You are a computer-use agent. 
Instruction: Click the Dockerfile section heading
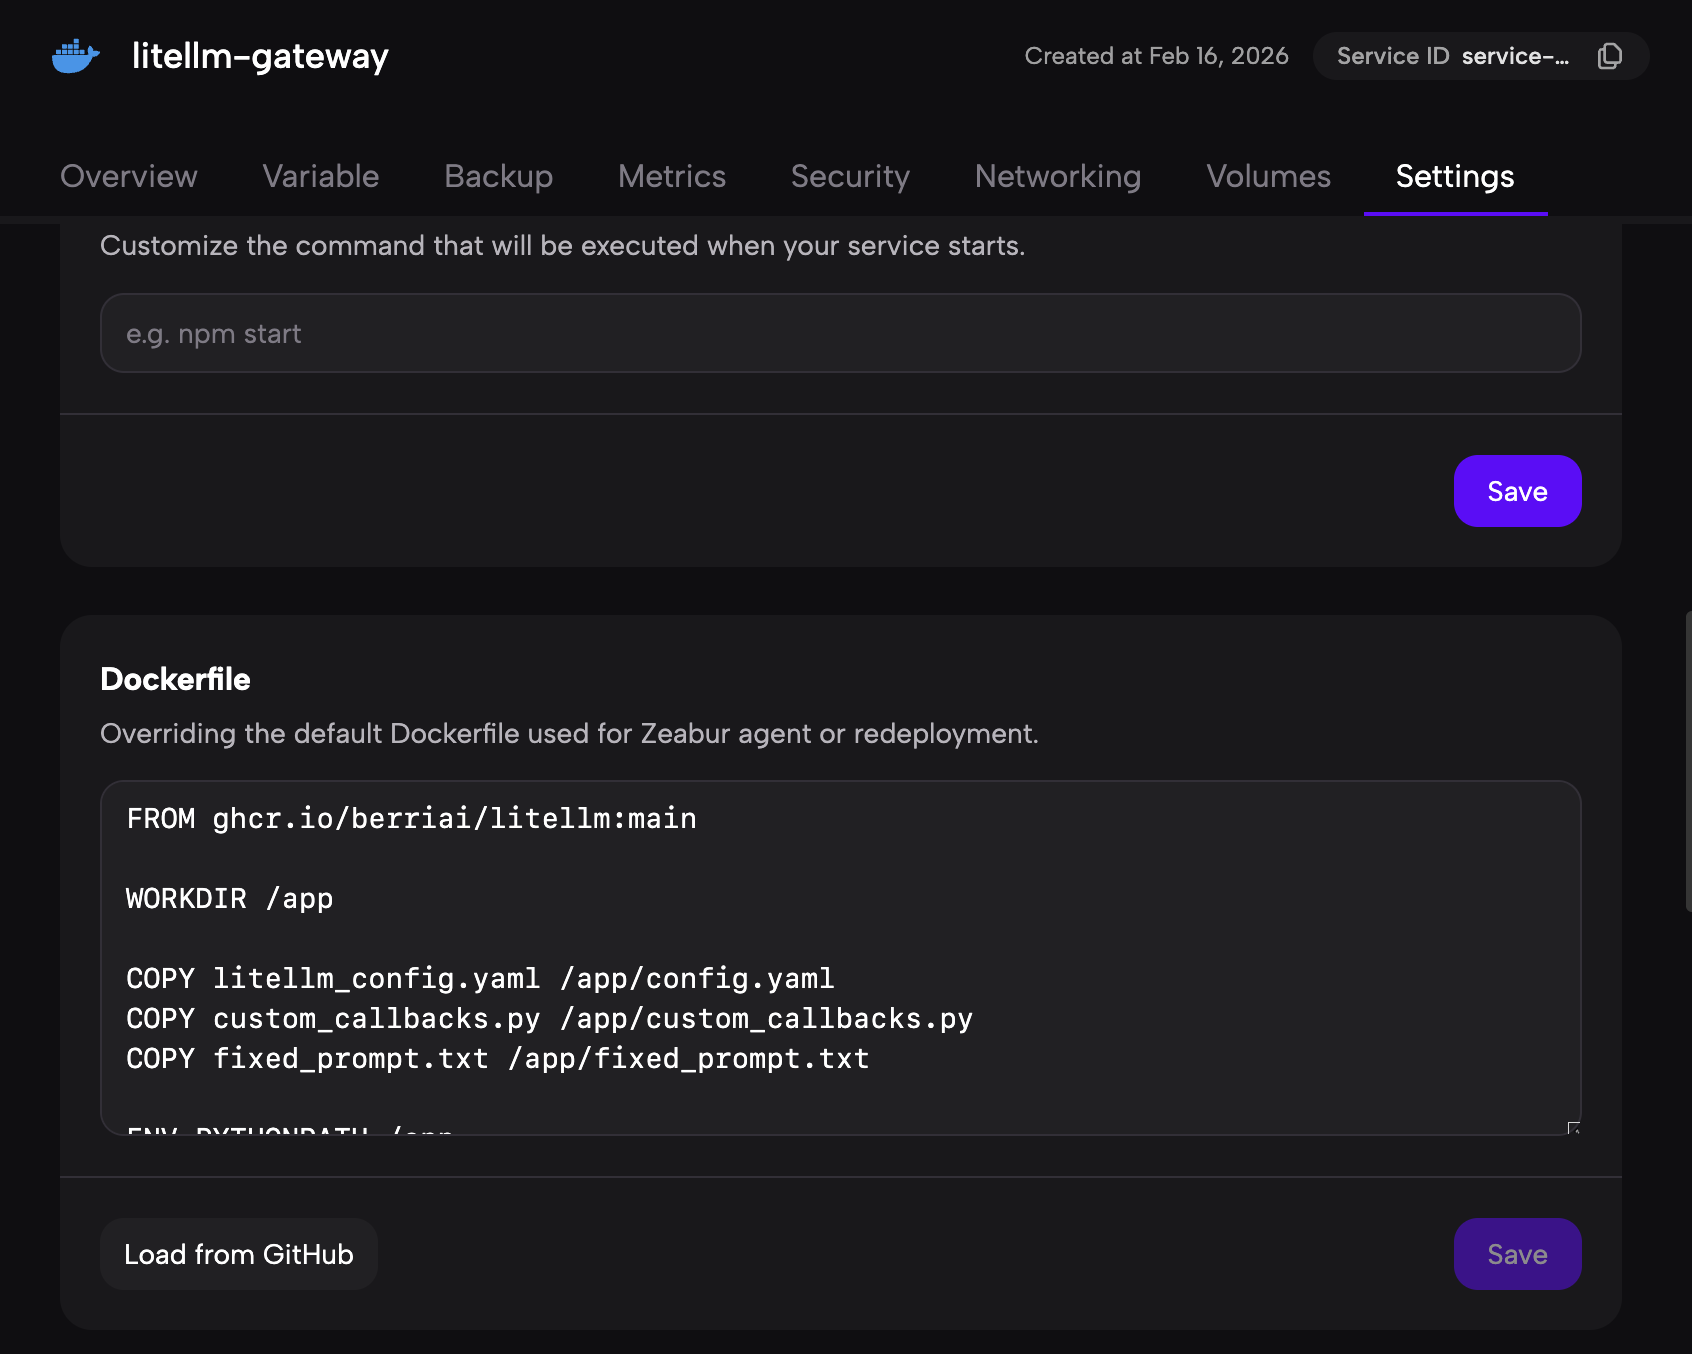pyautogui.click(x=175, y=679)
